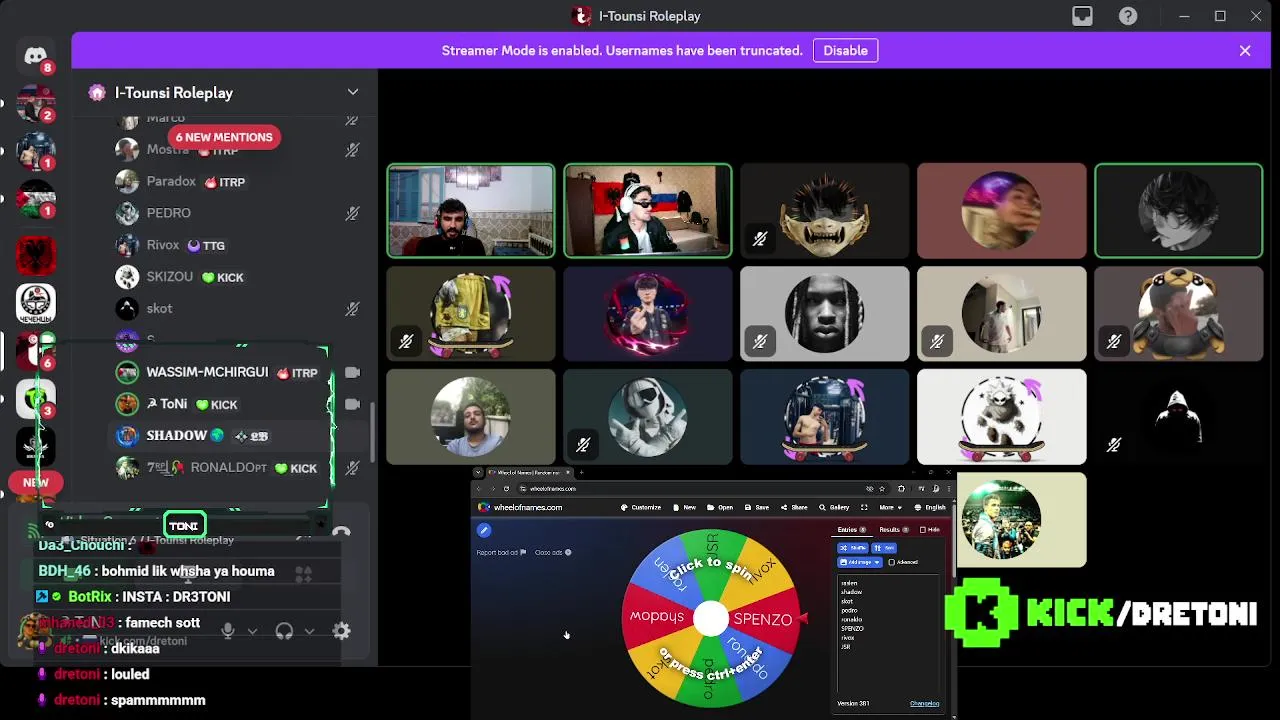The height and width of the screenshot is (720, 1280).
Task: Open Discord help question mark icon
Action: click(1128, 16)
